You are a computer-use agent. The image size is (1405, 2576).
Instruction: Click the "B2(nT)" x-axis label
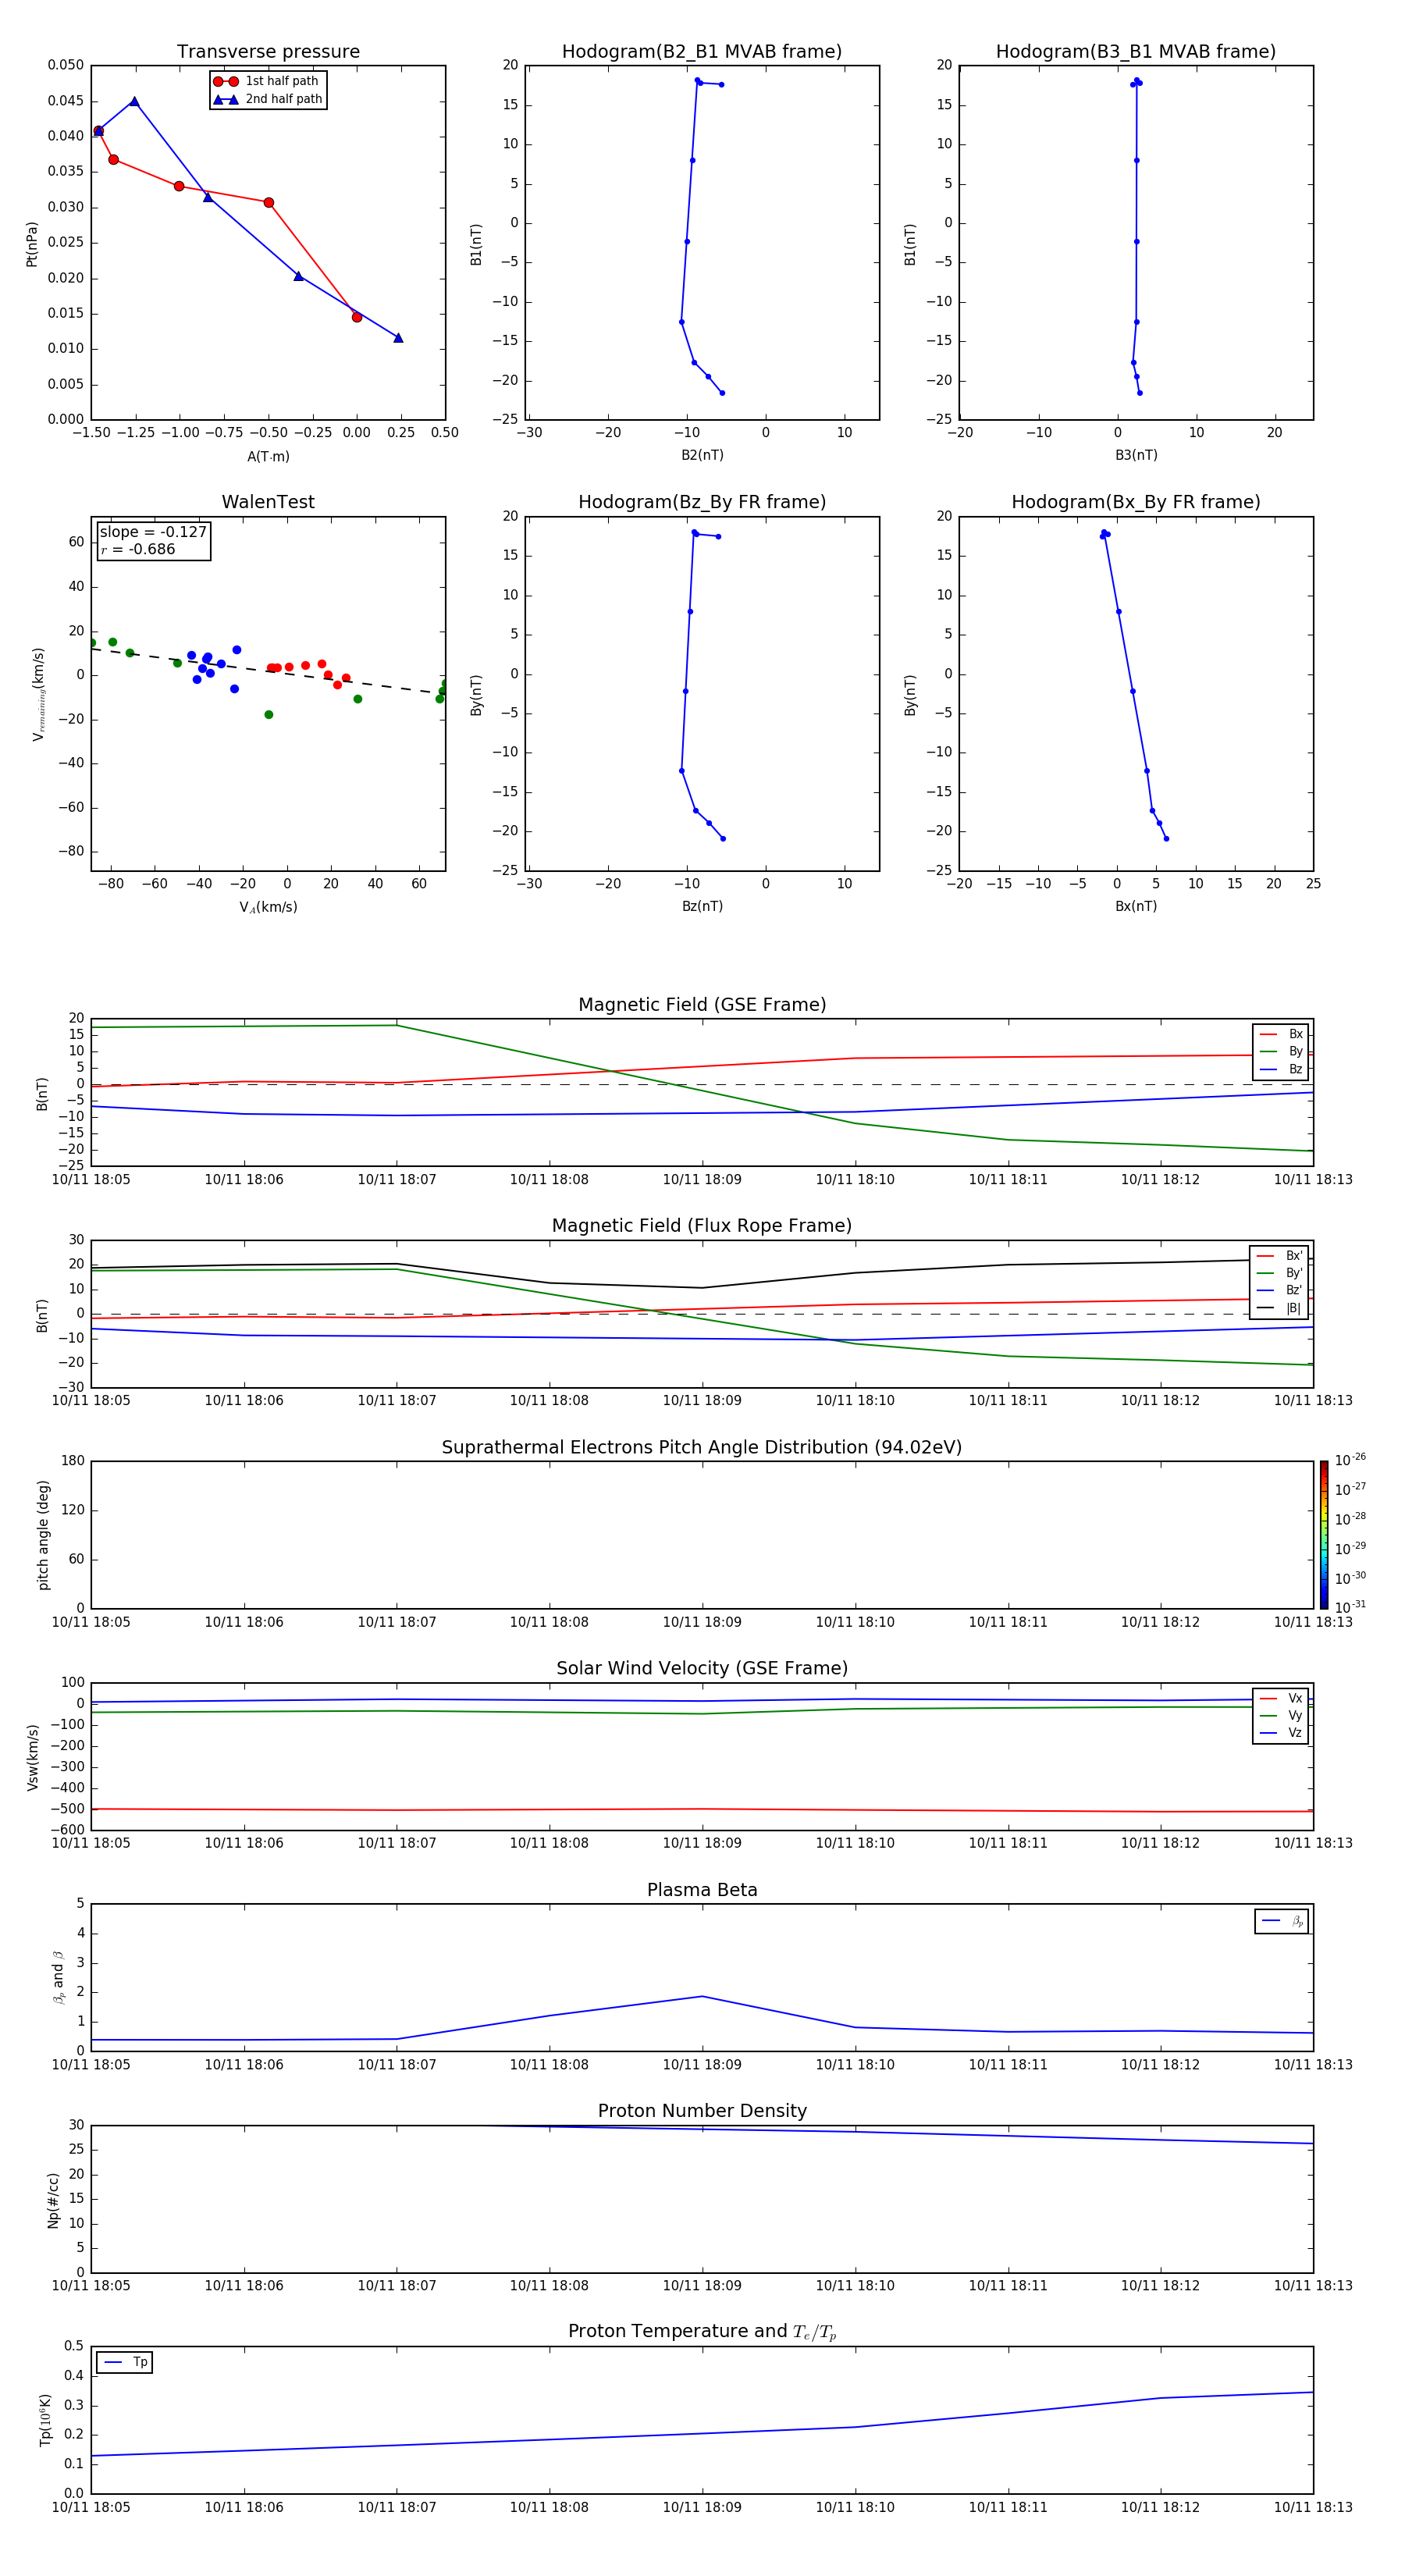click(702, 455)
